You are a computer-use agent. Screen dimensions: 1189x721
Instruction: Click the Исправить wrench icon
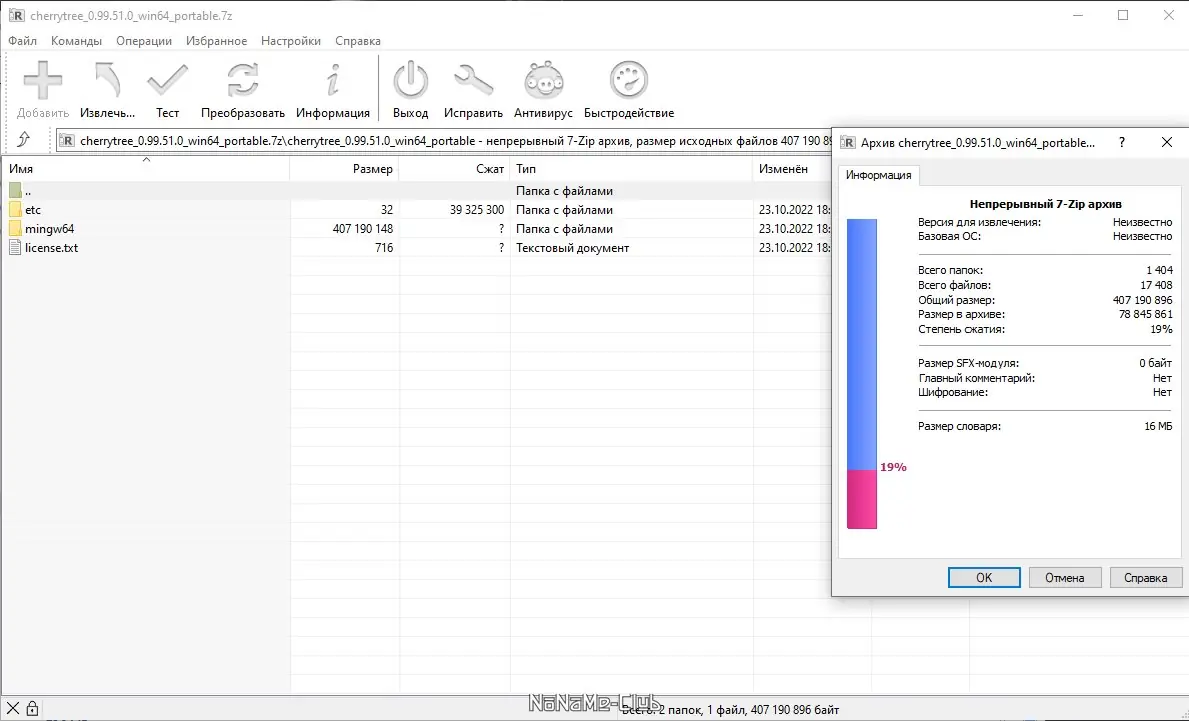point(473,80)
